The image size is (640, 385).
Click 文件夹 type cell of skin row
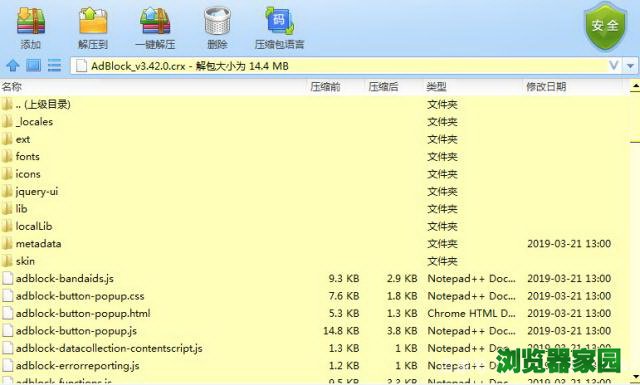[442, 261]
